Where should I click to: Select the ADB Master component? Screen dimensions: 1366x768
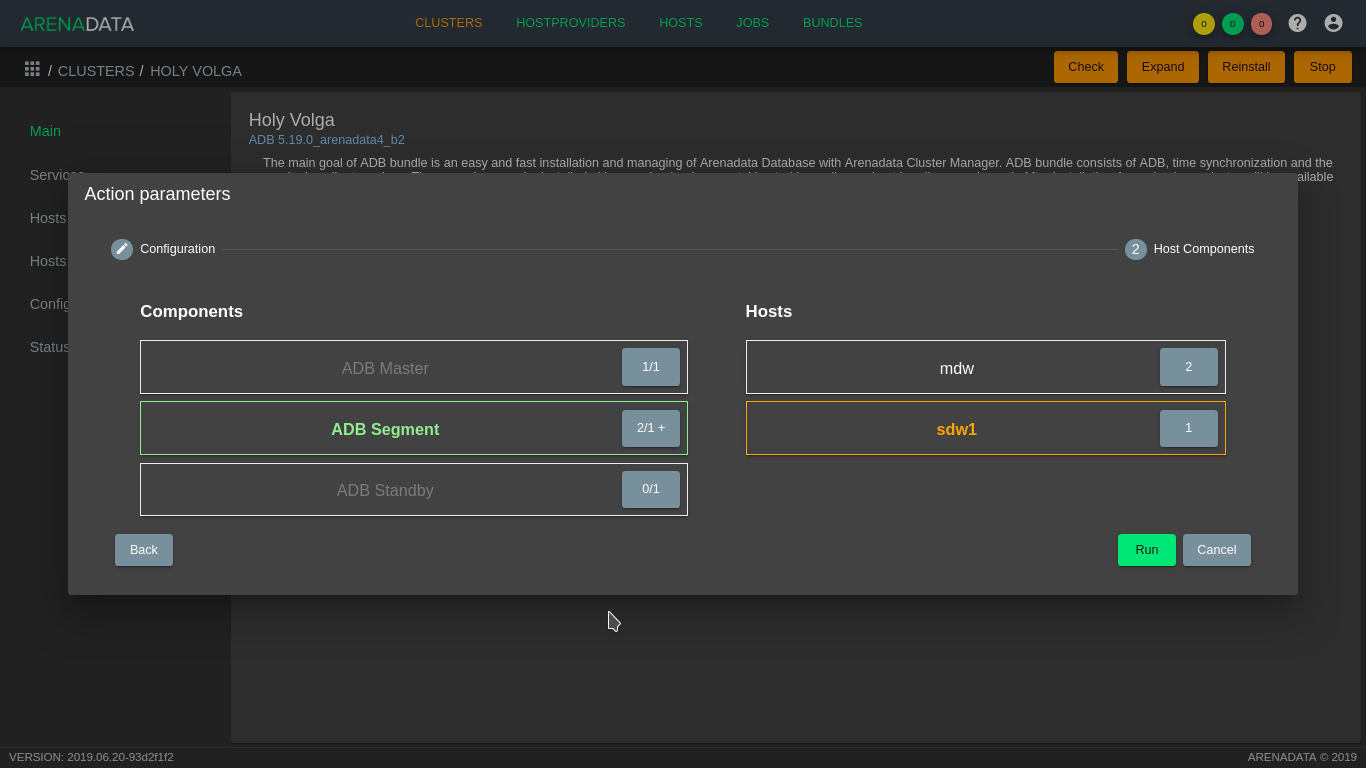(385, 368)
